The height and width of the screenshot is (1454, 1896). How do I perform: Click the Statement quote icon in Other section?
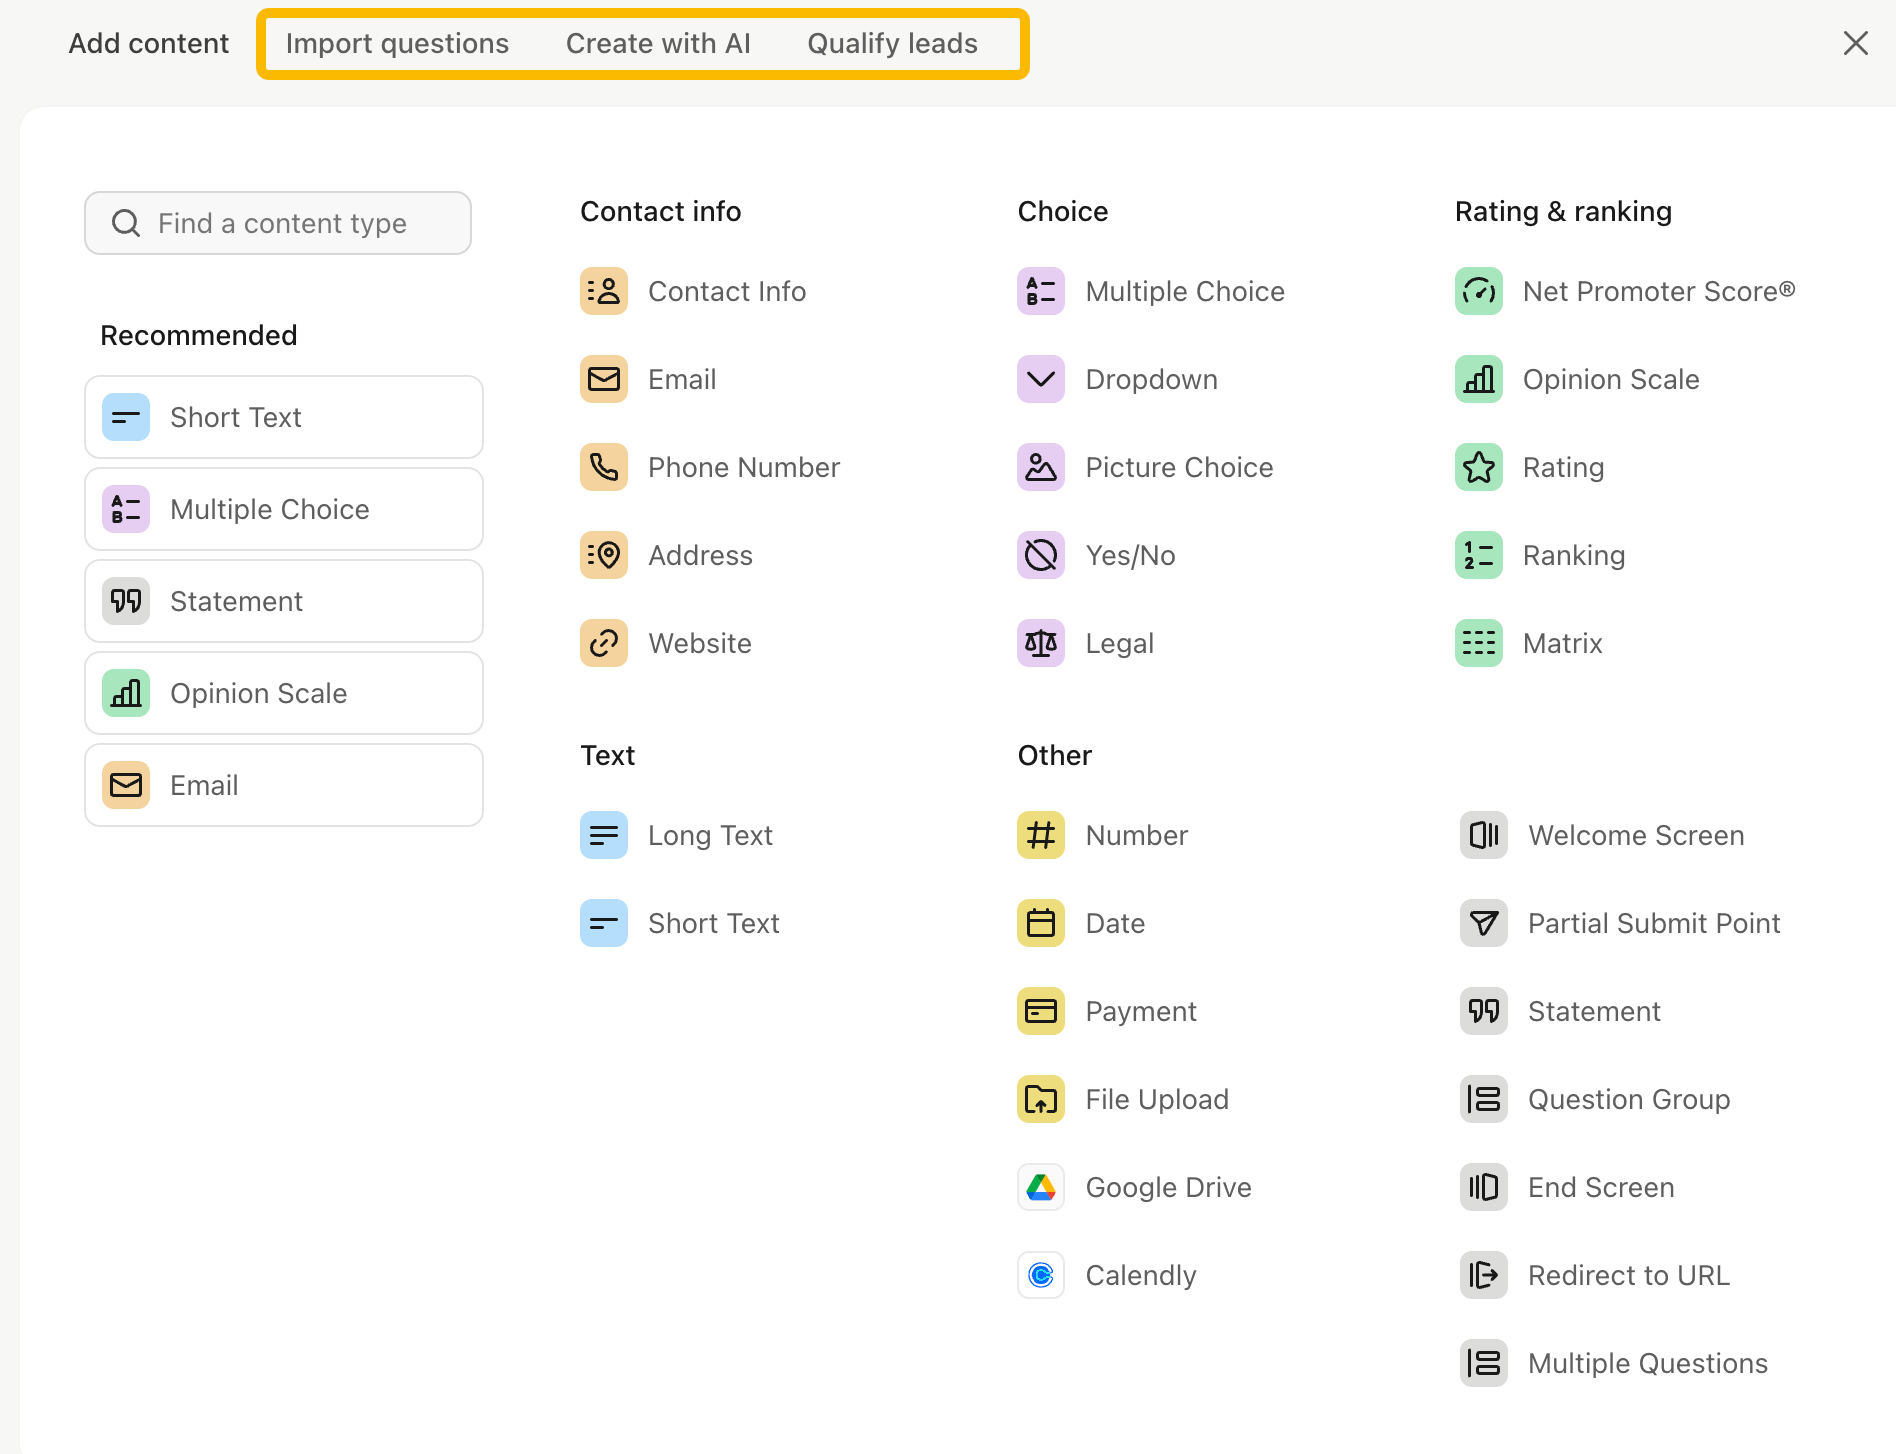click(x=1484, y=1011)
